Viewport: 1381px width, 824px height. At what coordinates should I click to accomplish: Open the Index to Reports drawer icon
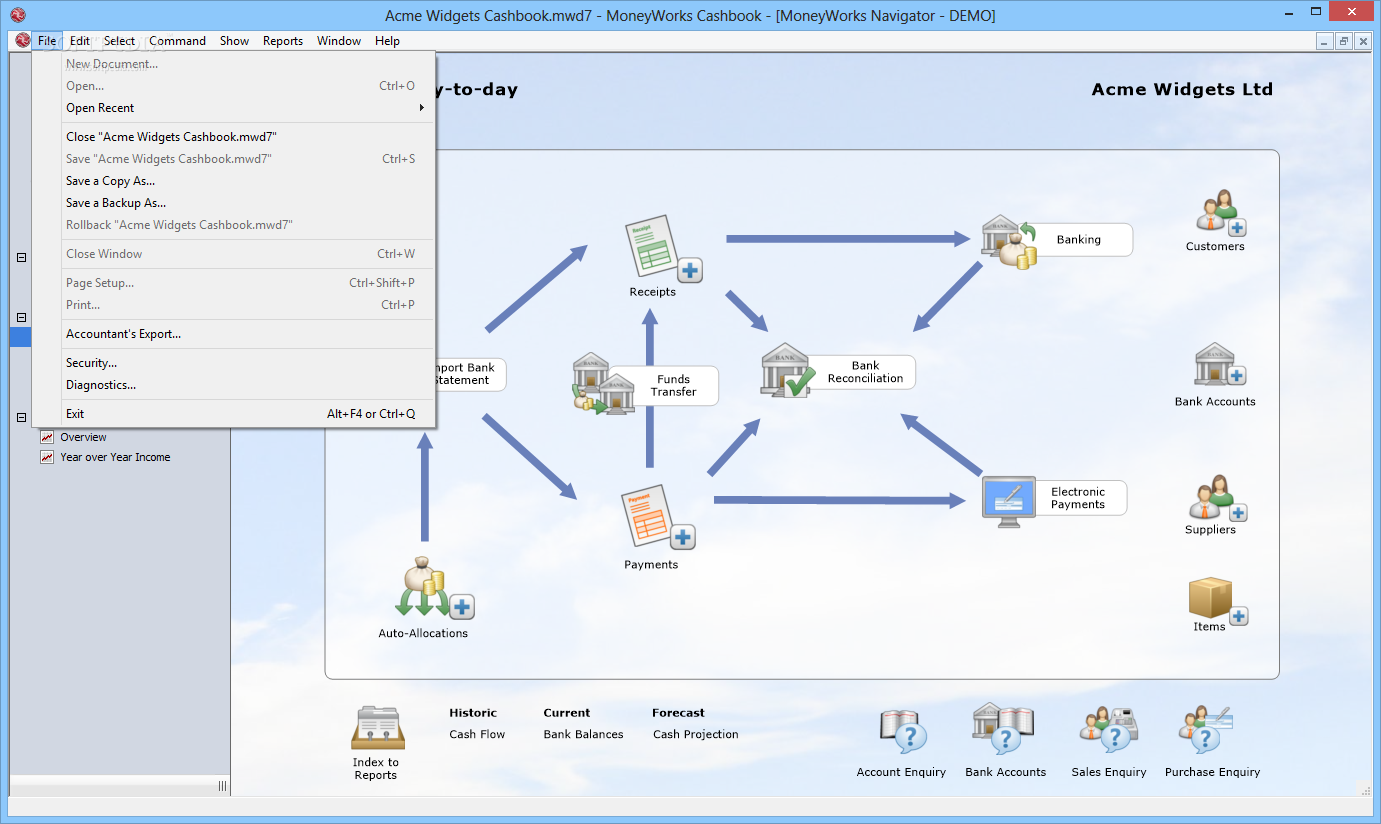click(377, 729)
